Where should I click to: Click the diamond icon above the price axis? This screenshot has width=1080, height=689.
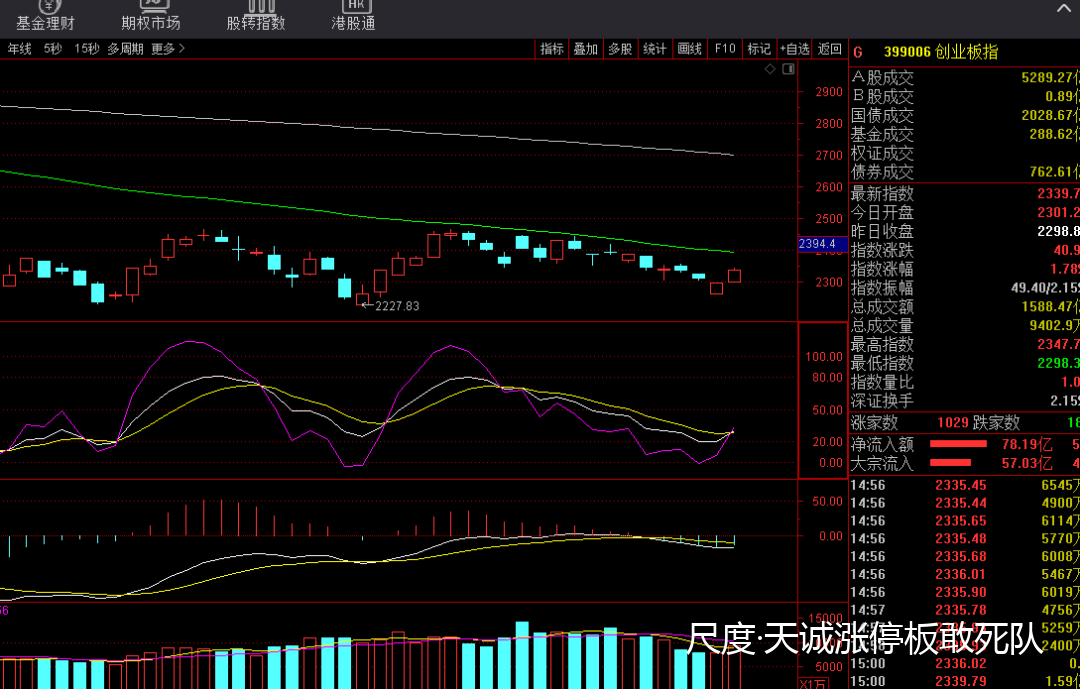[x=770, y=69]
